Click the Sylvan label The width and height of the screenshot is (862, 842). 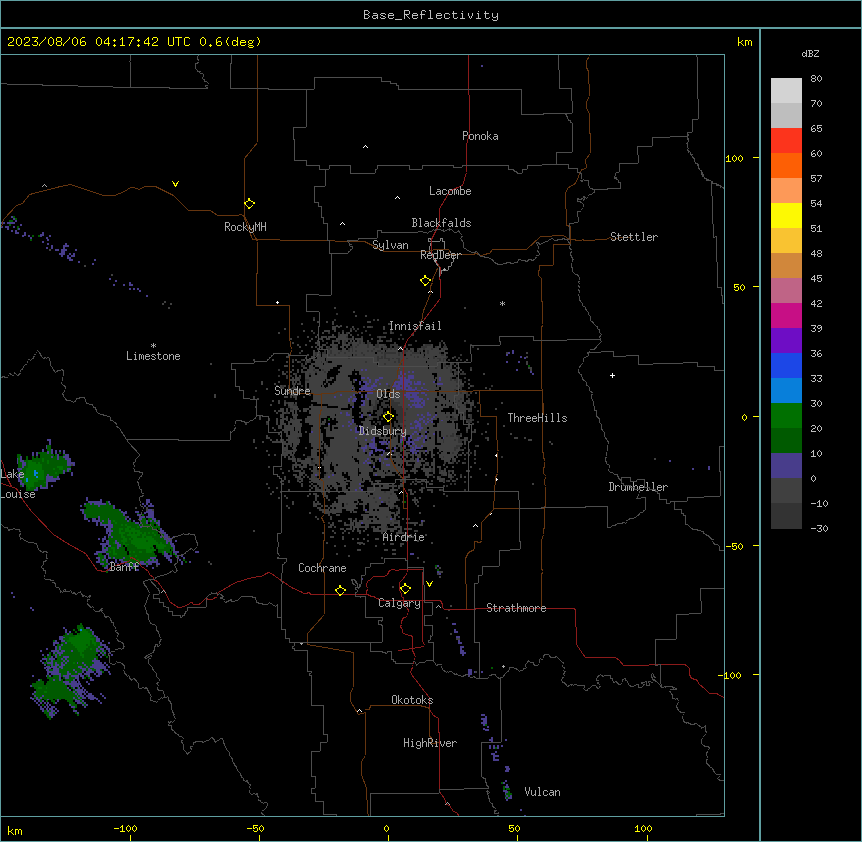pos(390,245)
